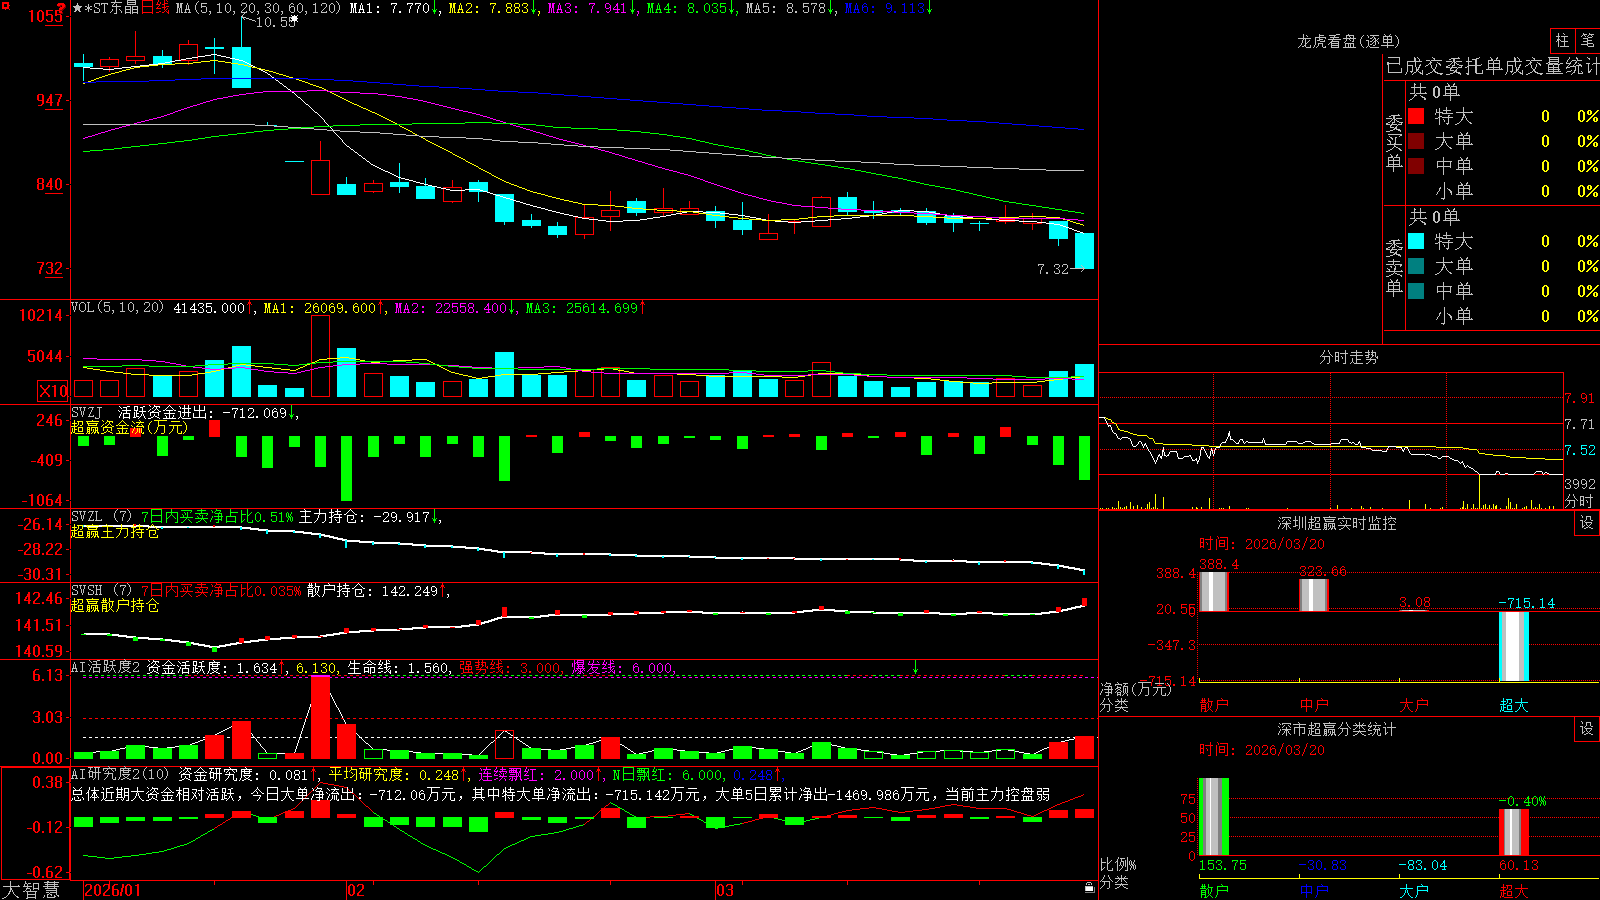
Task: Click the 委卖单 vertical label
Action: 1394,268
